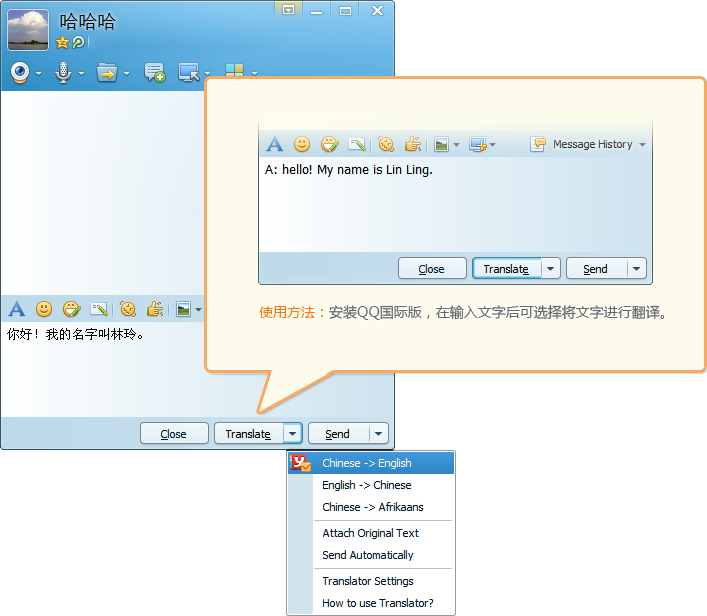Screen dimensions: 707x616
Task: Click the Close button below the Chinese message
Action: point(173,434)
